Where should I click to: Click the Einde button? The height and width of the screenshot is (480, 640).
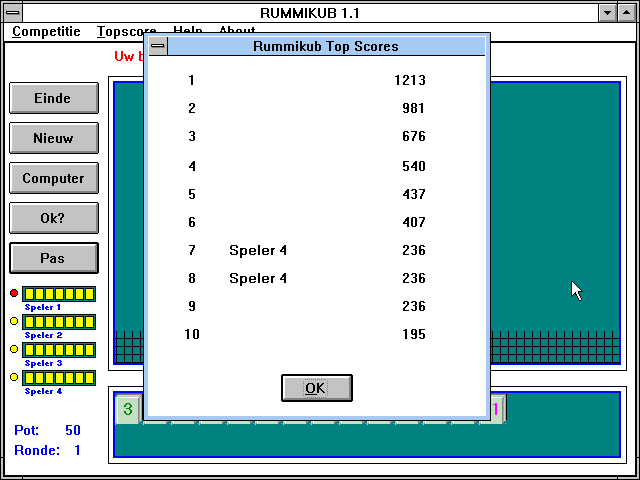pyautogui.click(x=54, y=98)
